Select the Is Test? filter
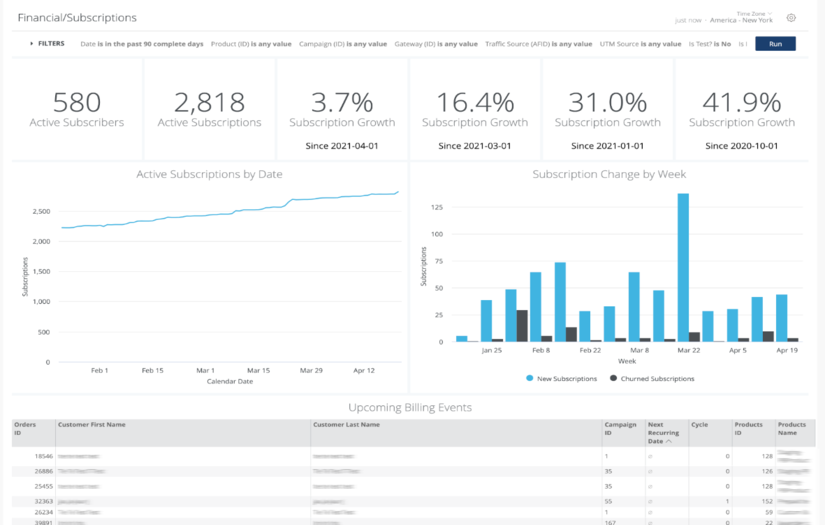Viewport: 825px width, 525px height. pyautogui.click(x=709, y=44)
